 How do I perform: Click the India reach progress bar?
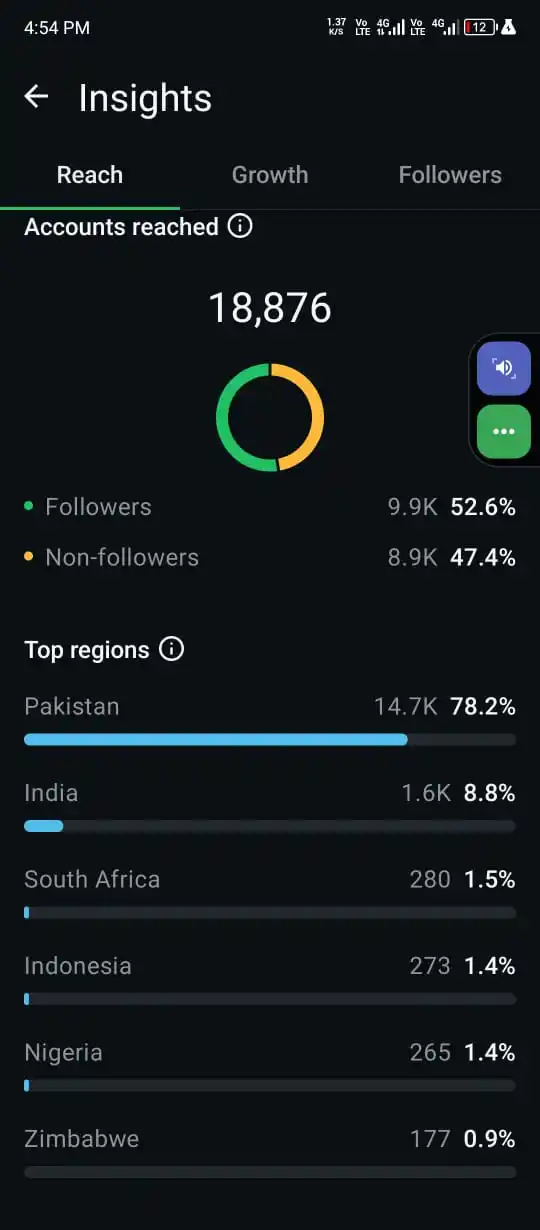pos(270,826)
